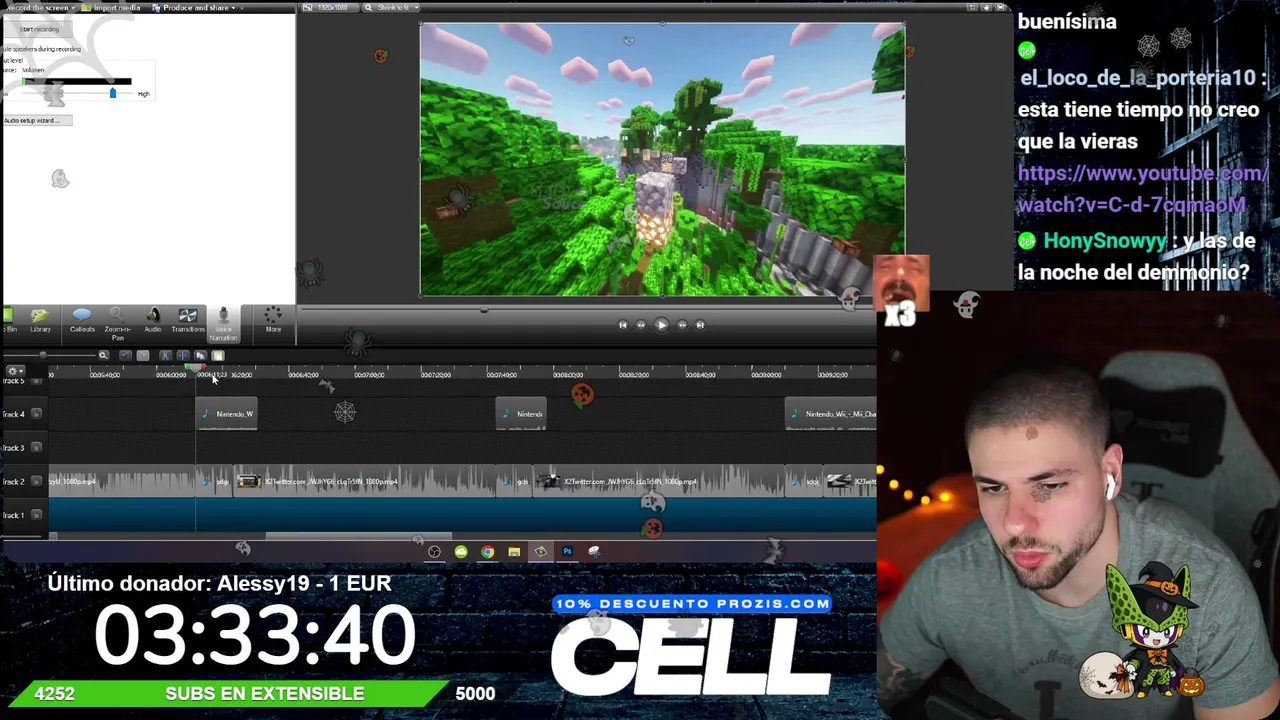Open the Audio setup wizard
The width and height of the screenshot is (1280, 720).
tap(36, 120)
